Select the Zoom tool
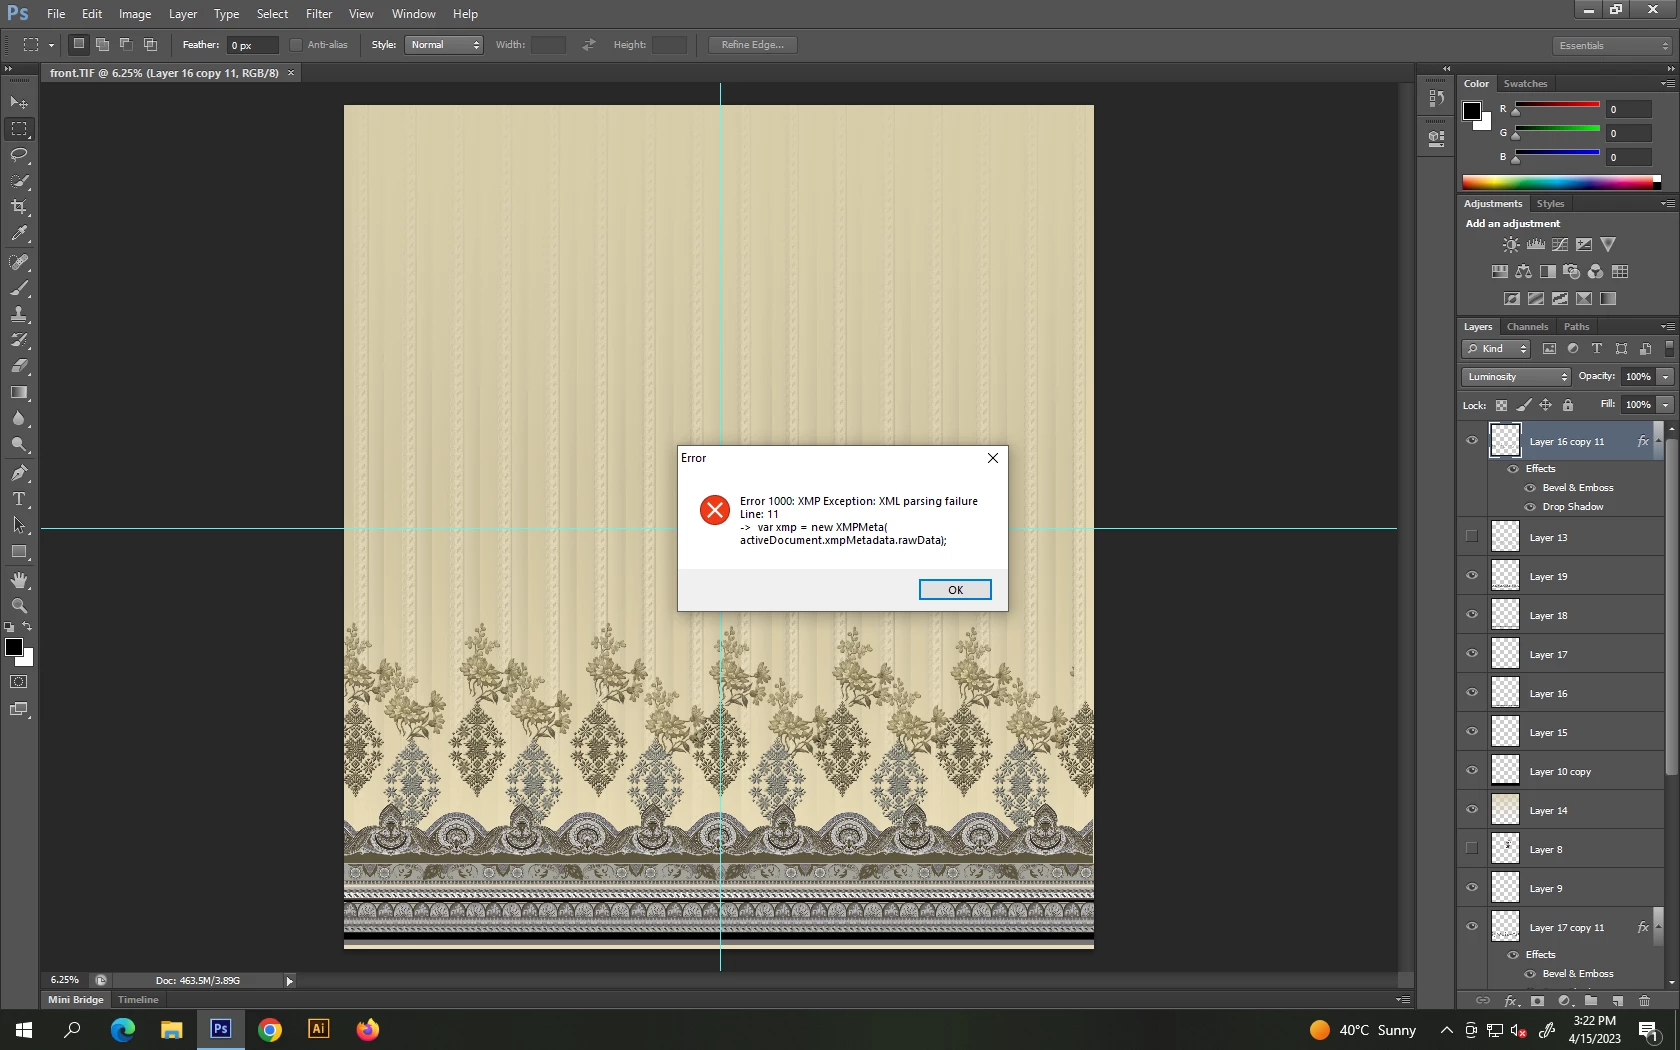 coord(19,606)
